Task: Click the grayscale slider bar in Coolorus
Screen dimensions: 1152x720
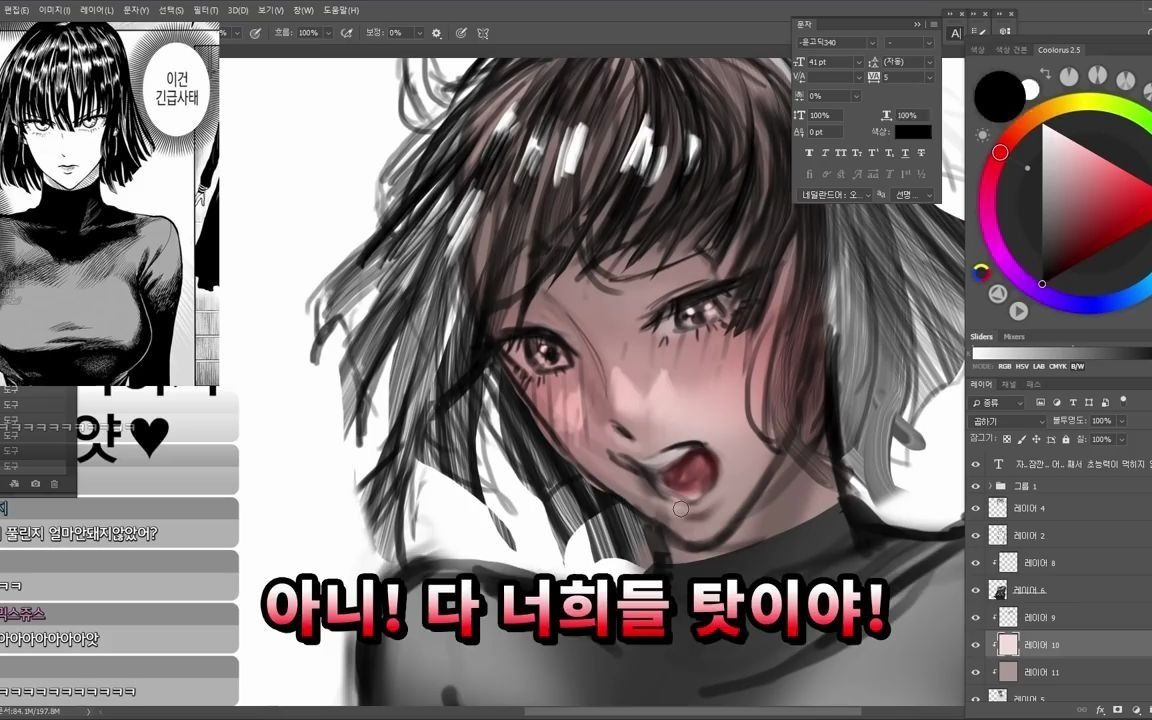Action: 1062,353
